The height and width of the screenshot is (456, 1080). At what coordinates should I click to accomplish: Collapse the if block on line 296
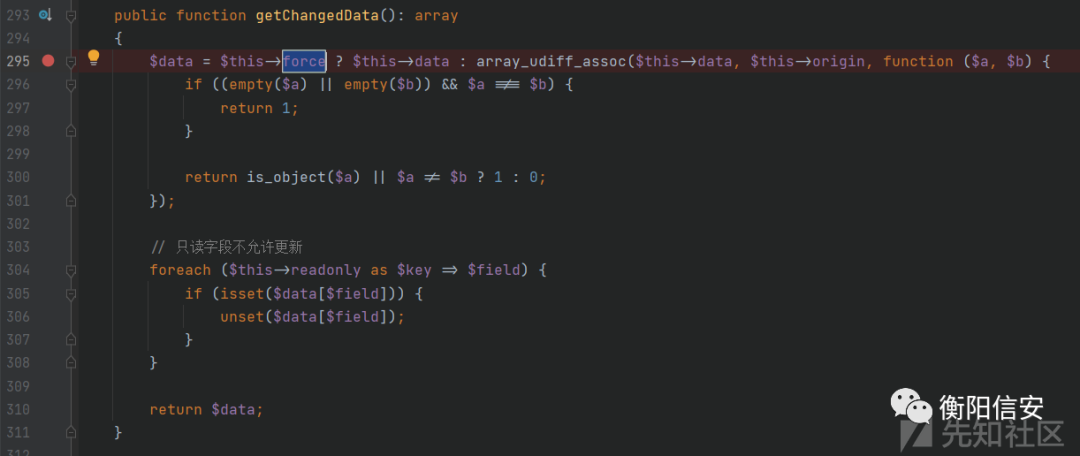pos(70,85)
